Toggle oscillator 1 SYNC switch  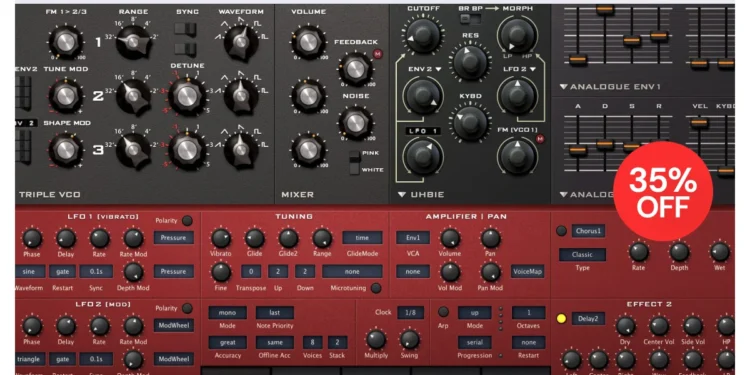(185, 29)
